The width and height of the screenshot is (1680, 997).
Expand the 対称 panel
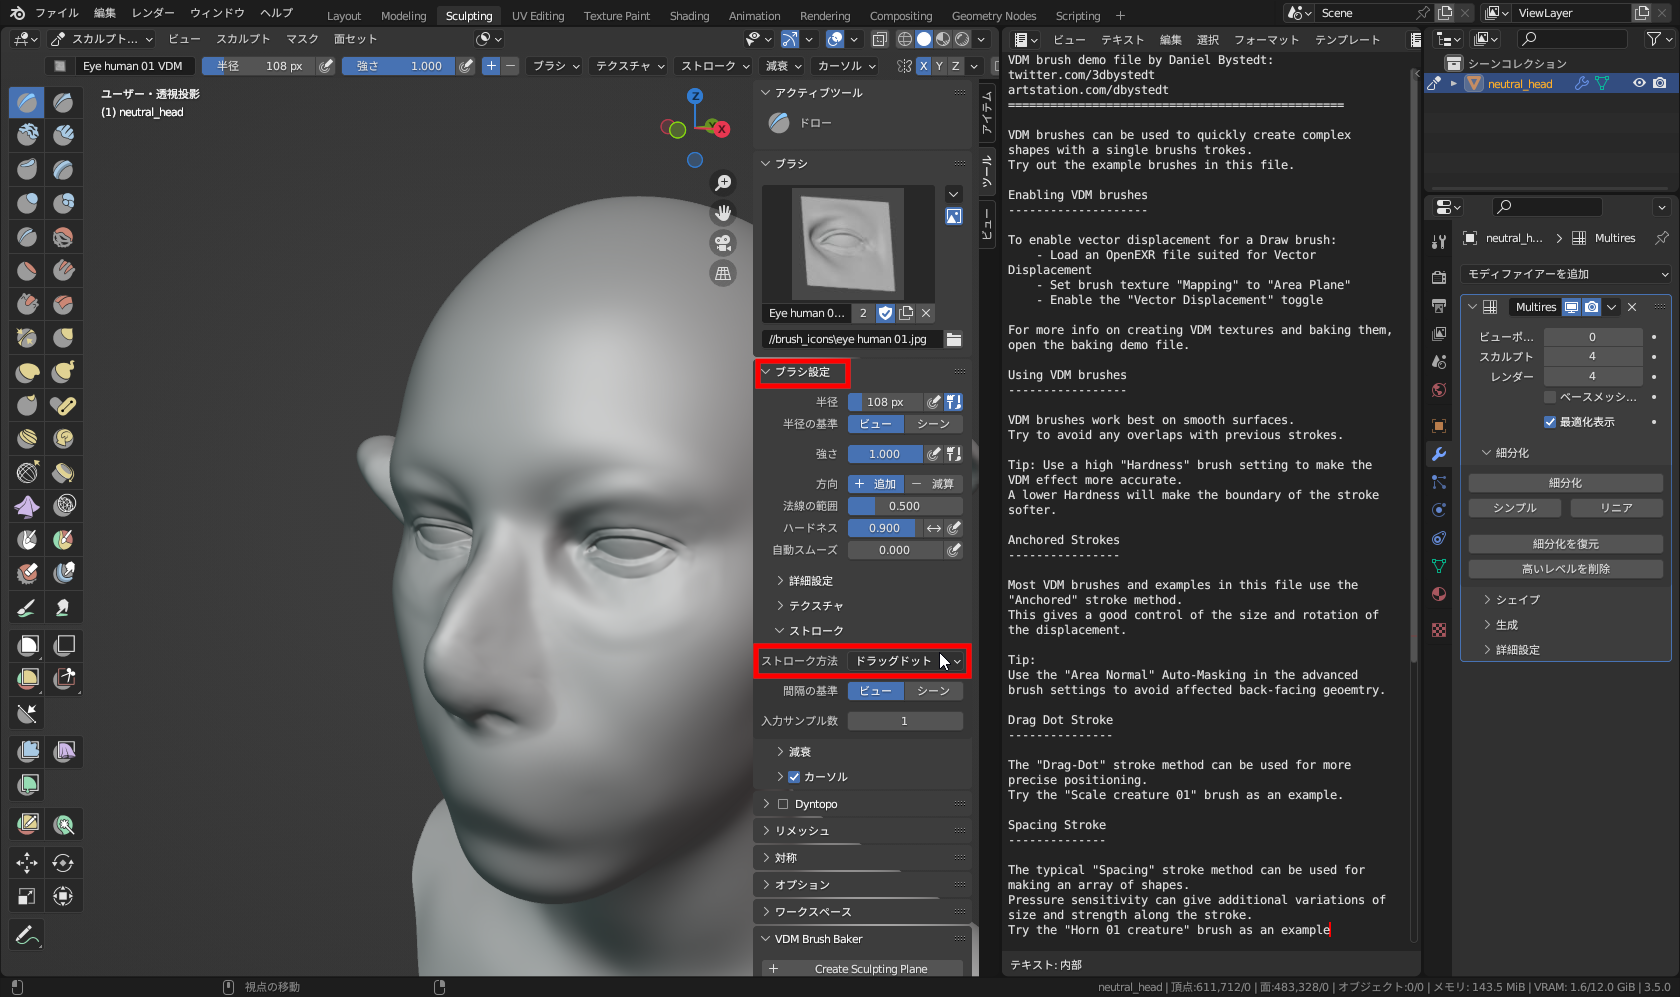click(786, 858)
